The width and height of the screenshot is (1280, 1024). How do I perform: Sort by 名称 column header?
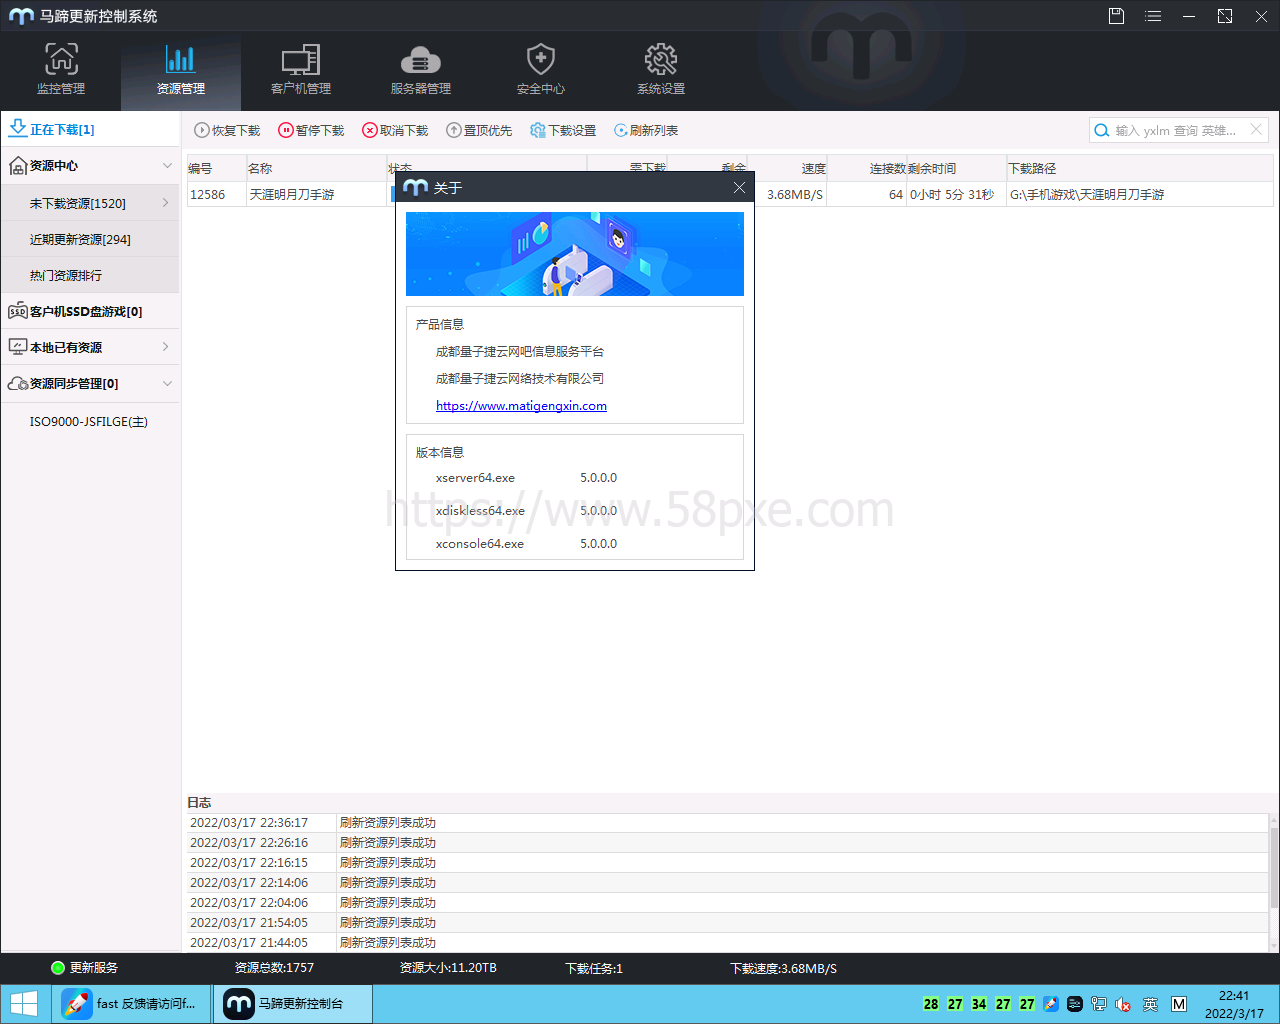click(316, 168)
